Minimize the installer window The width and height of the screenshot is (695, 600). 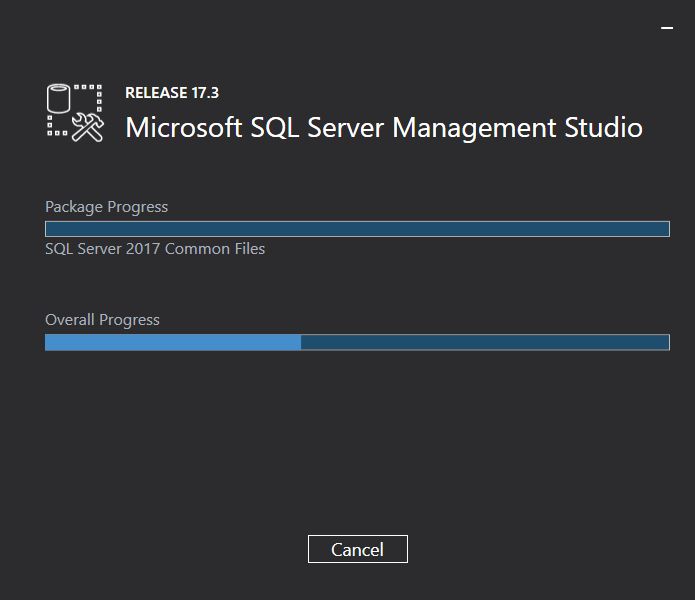pyautogui.click(x=667, y=29)
